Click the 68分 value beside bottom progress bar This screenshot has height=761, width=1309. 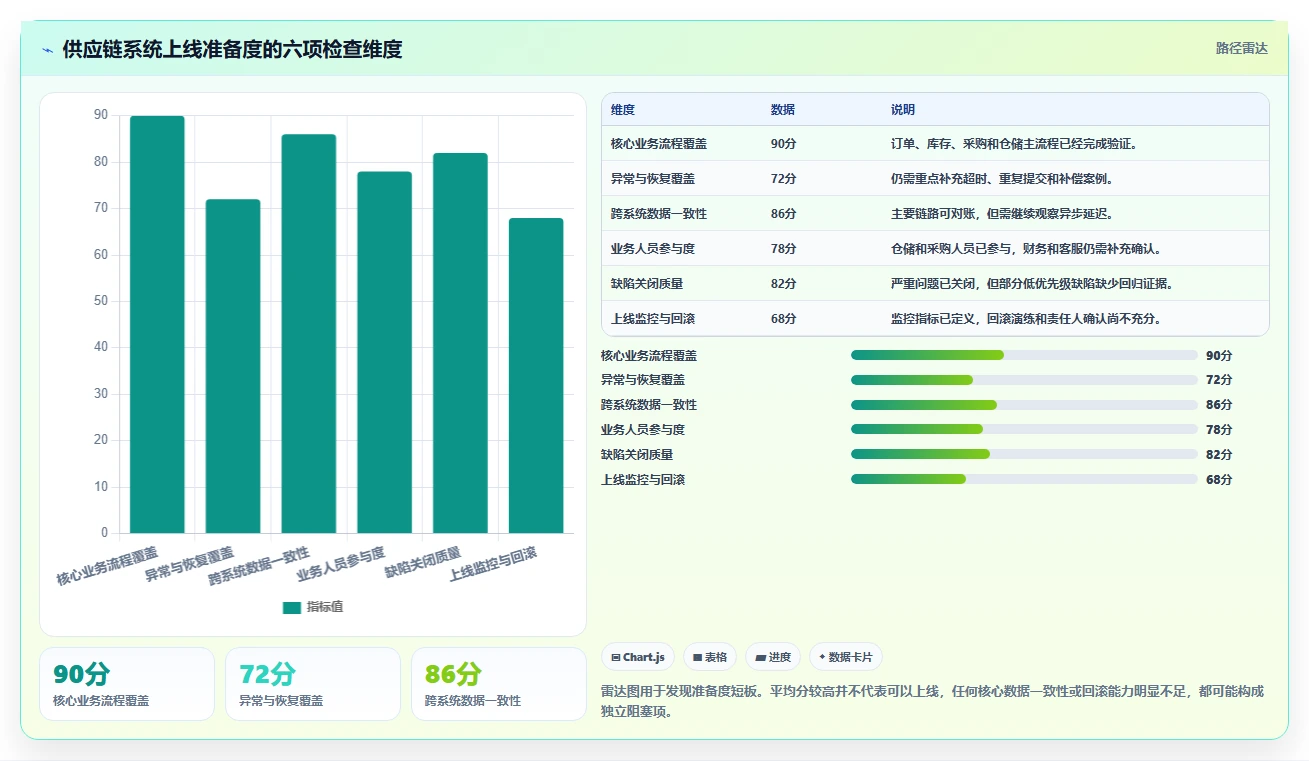pos(1219,480)
